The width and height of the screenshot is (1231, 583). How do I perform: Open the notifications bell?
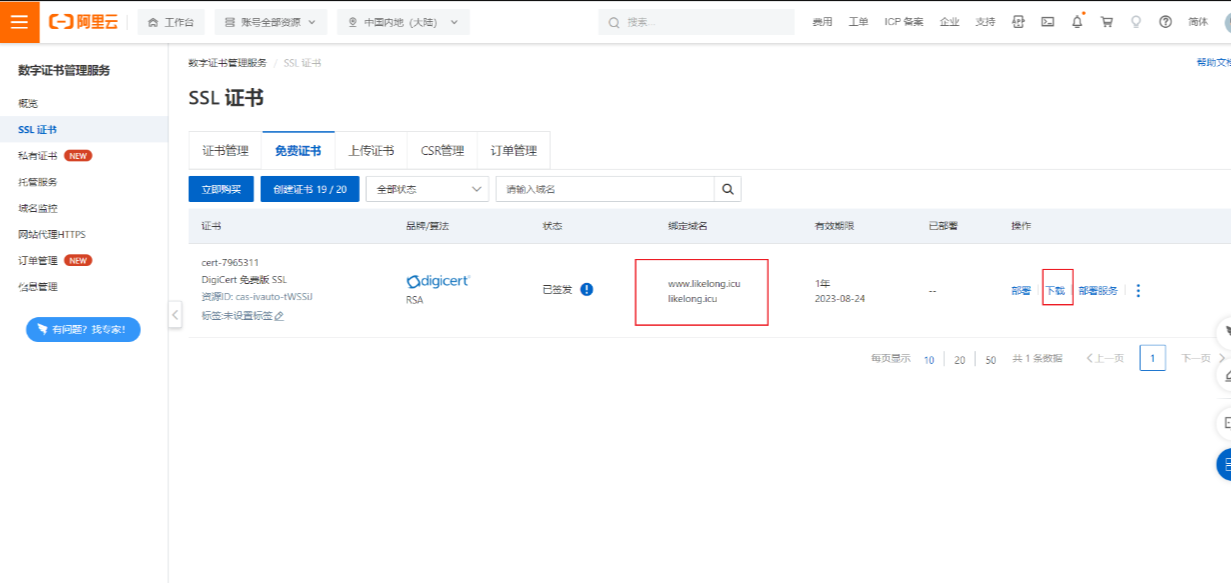[1077, 22]
